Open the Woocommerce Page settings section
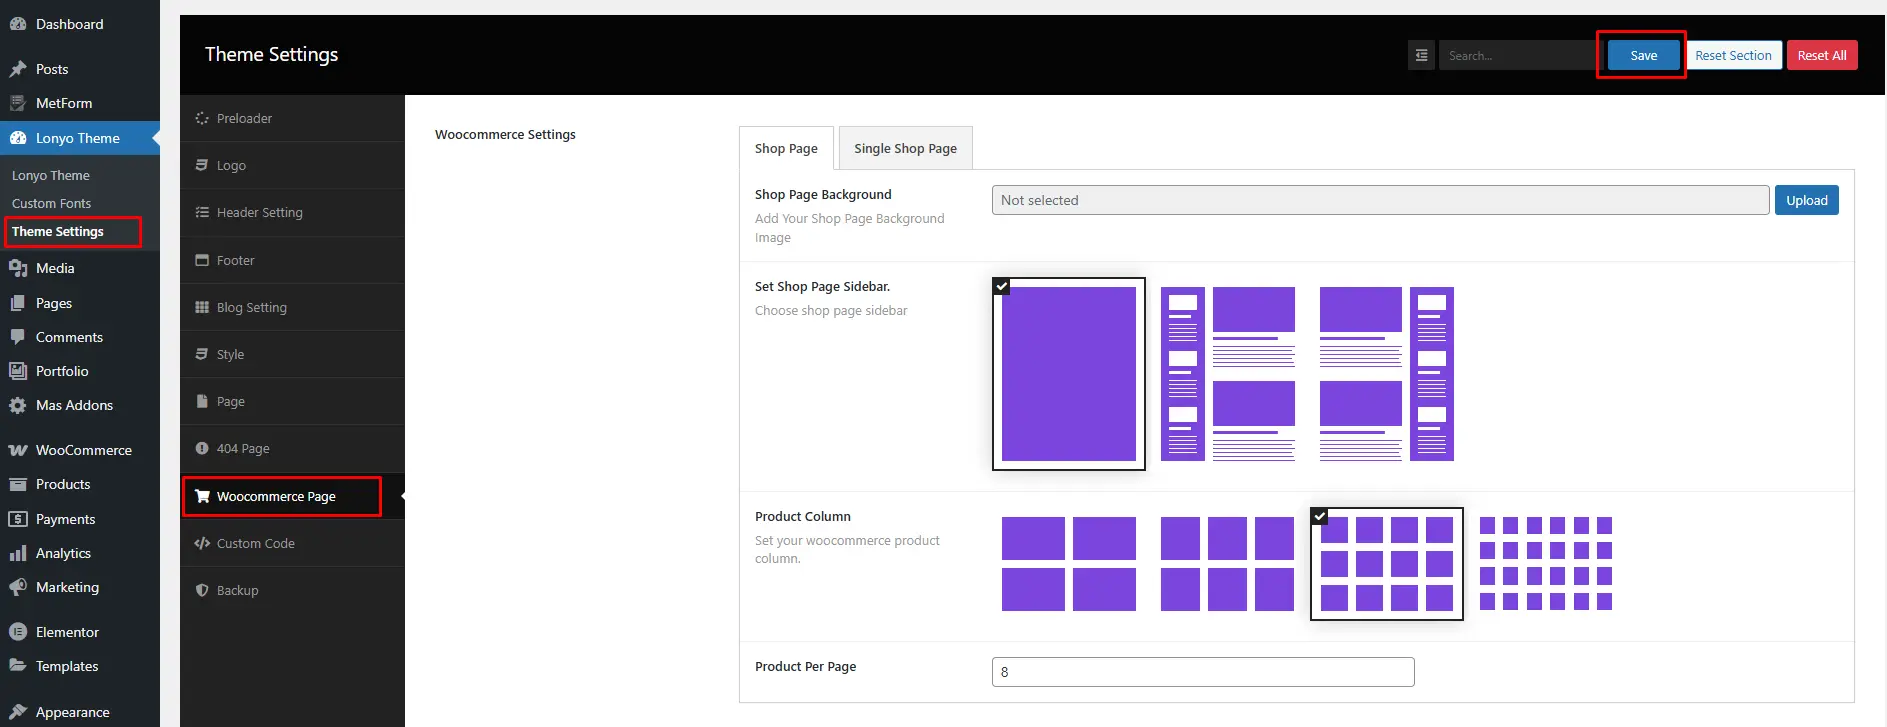 [292, 496]
